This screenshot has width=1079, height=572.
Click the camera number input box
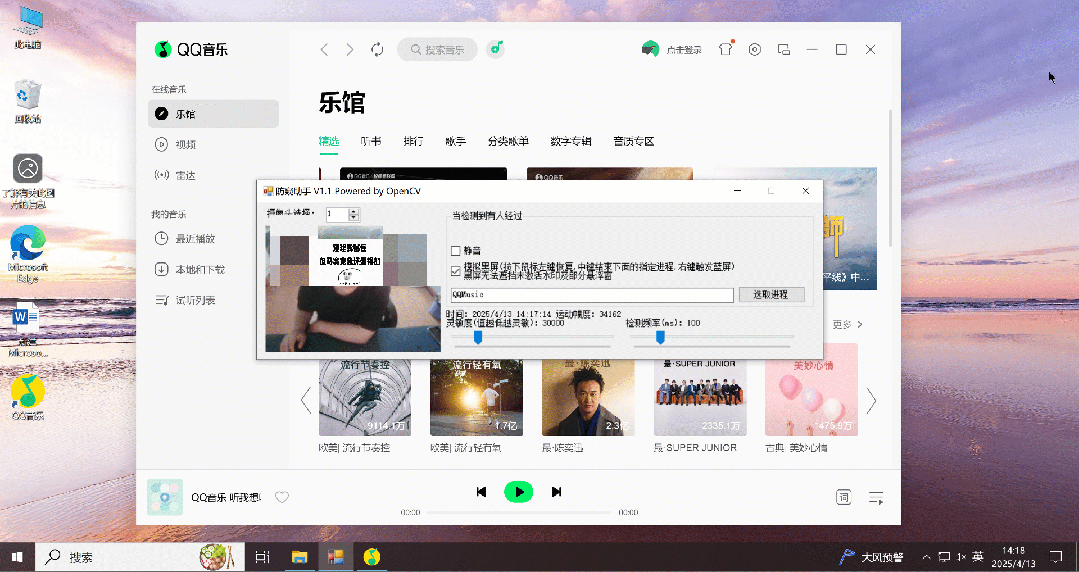(337, 214)
